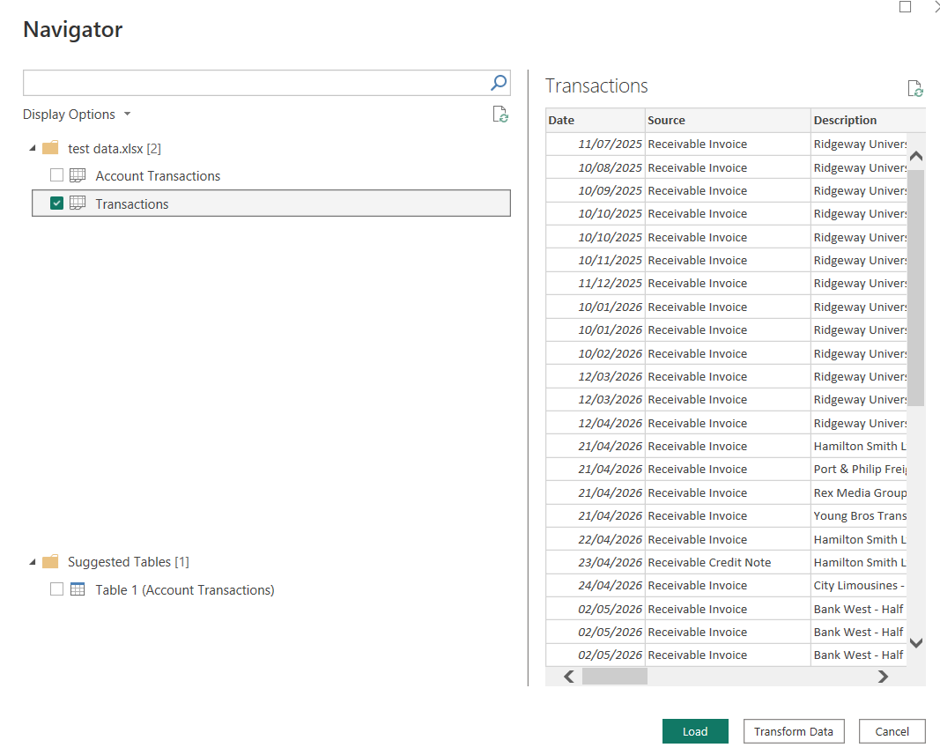
Task: Click inside the navigator search box
Action: pos(255,83)
